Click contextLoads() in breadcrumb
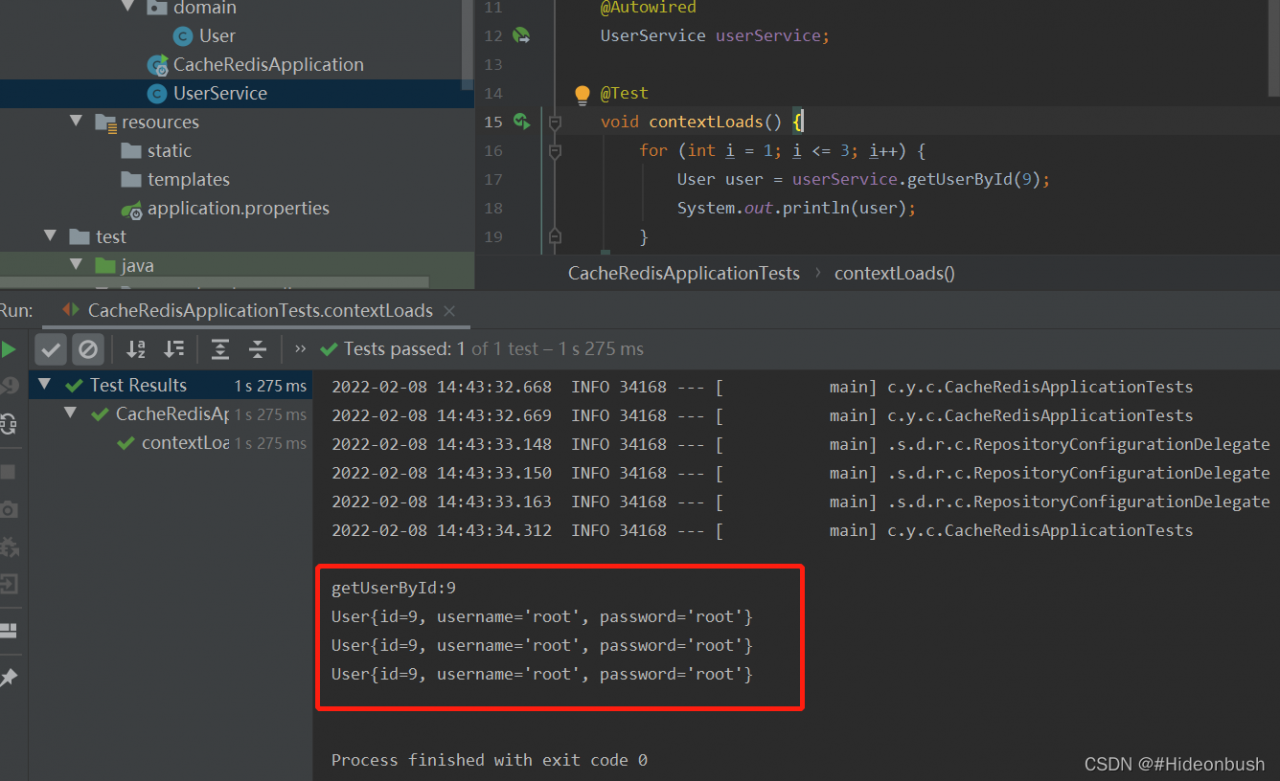This screenshot has height=781, width=1280. click(894, 273)
